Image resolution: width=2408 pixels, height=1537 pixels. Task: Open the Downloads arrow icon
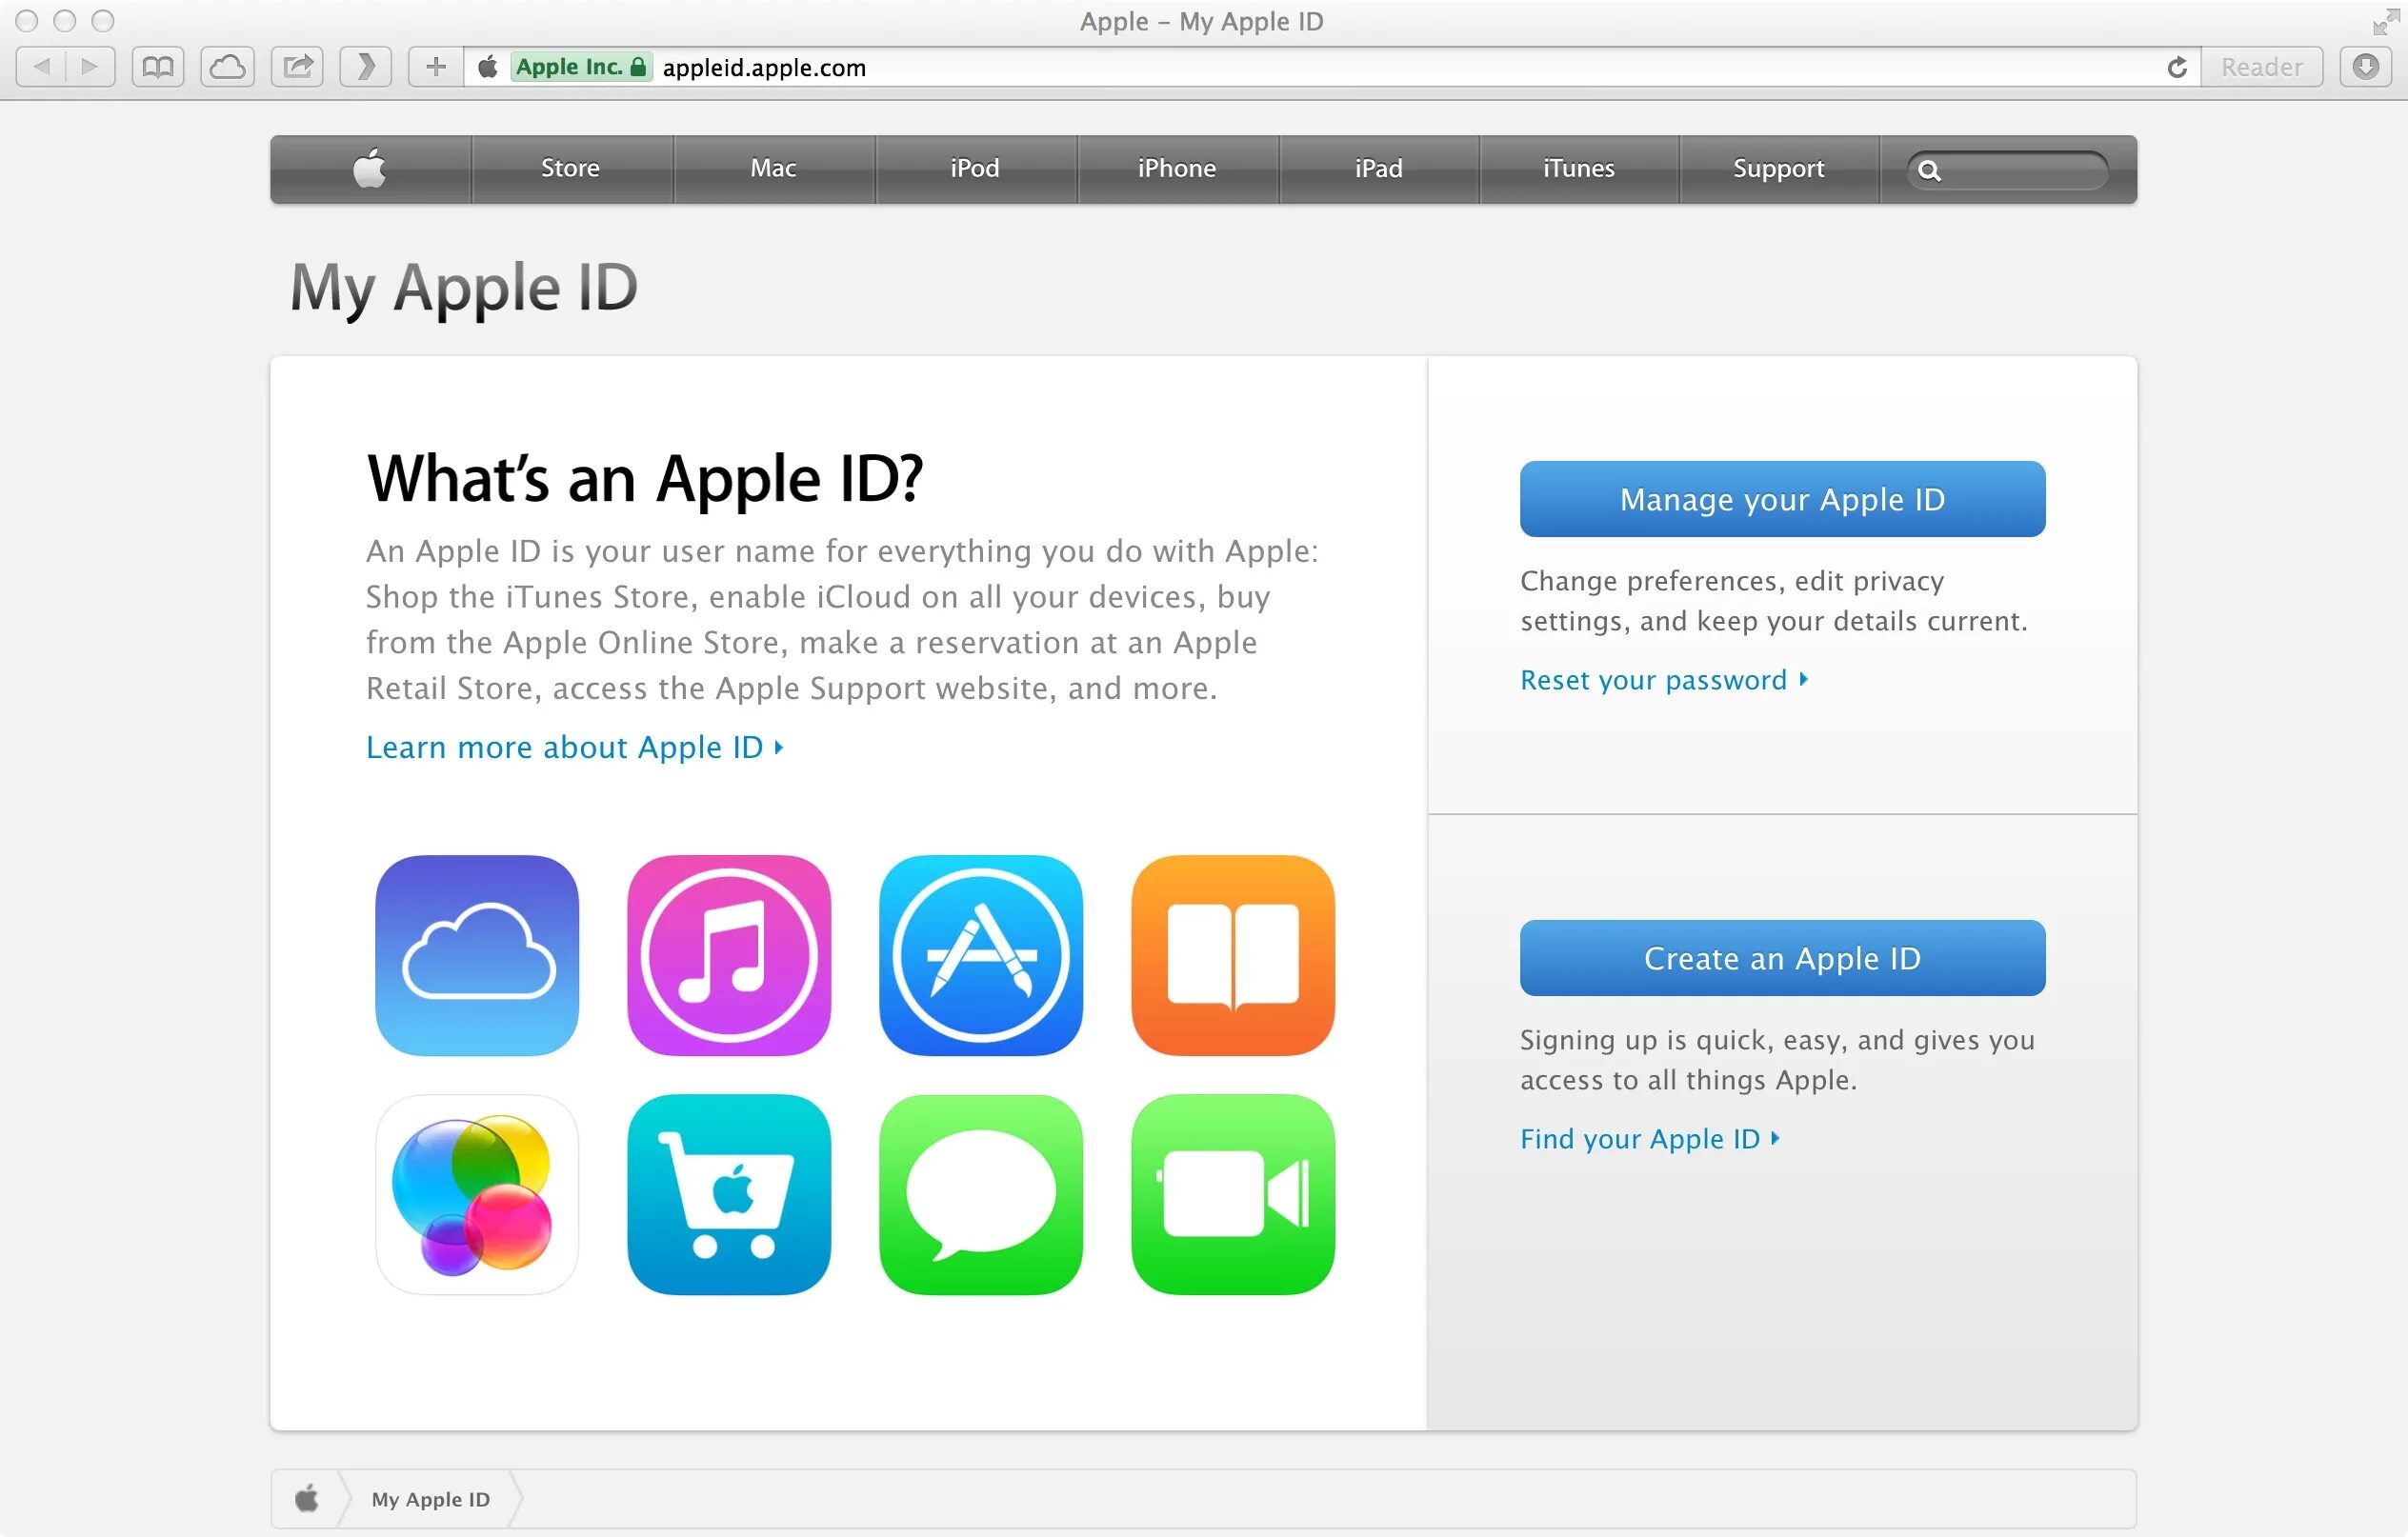coord(2365,67)
